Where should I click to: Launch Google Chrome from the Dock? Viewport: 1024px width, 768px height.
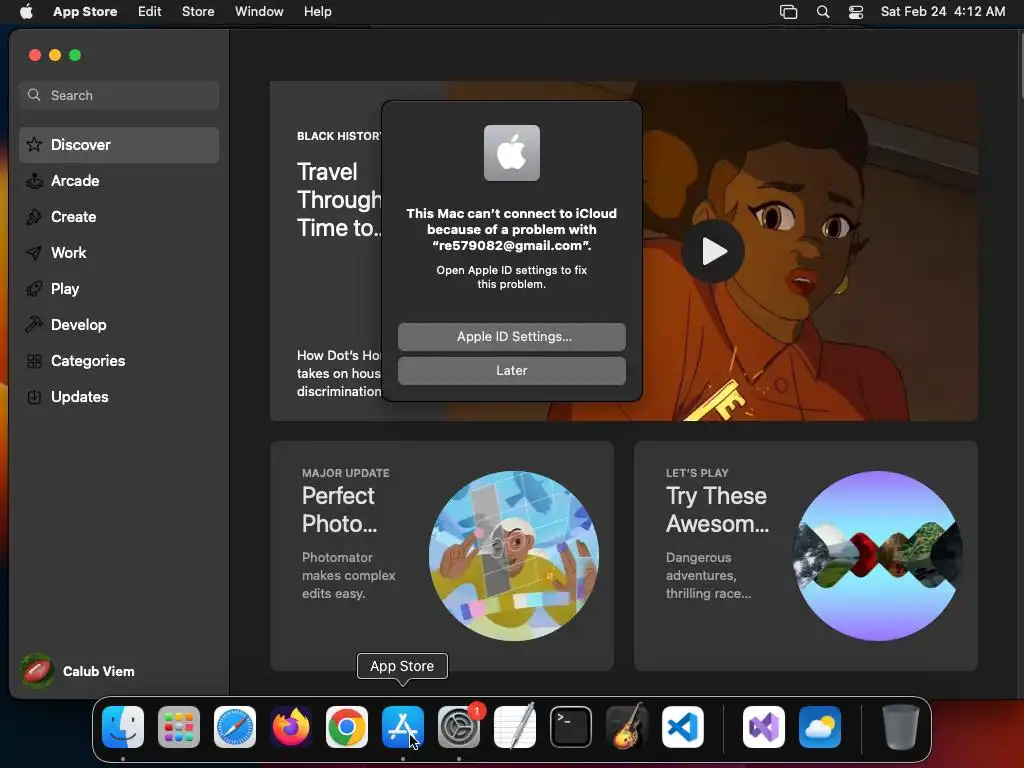(x=347, y=727)
